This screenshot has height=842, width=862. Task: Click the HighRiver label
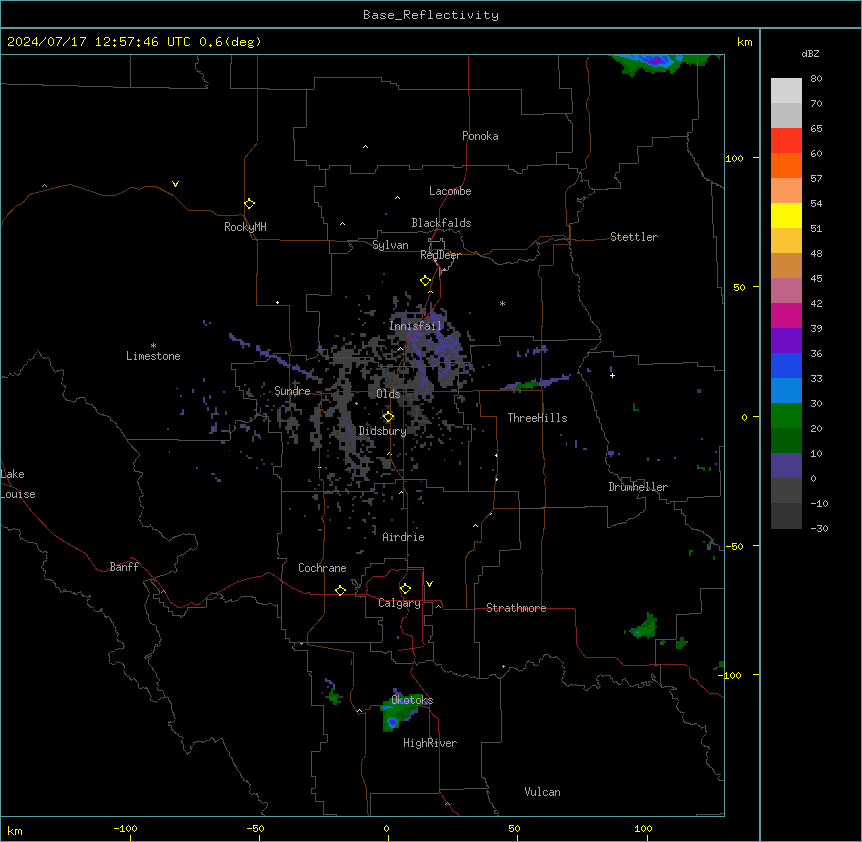pos(429,743)
